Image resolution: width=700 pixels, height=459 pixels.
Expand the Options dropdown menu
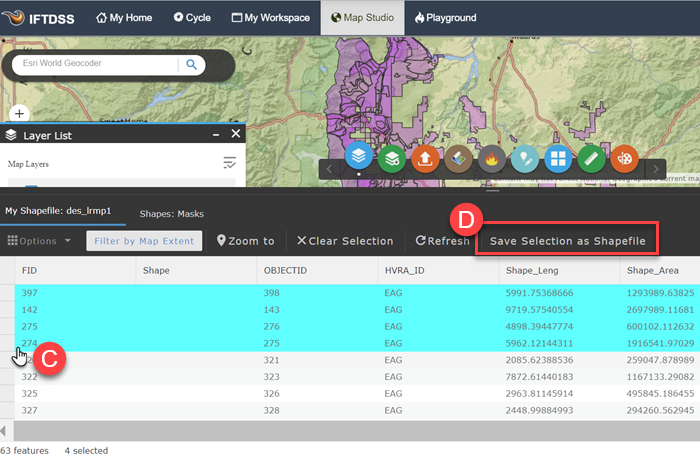40,241
